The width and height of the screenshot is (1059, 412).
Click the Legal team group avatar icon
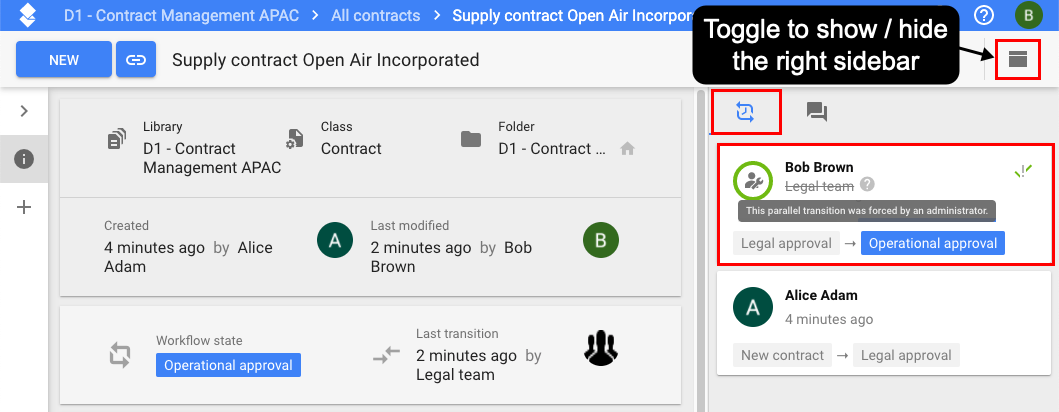pyautogui.click(x=600, y=349)
